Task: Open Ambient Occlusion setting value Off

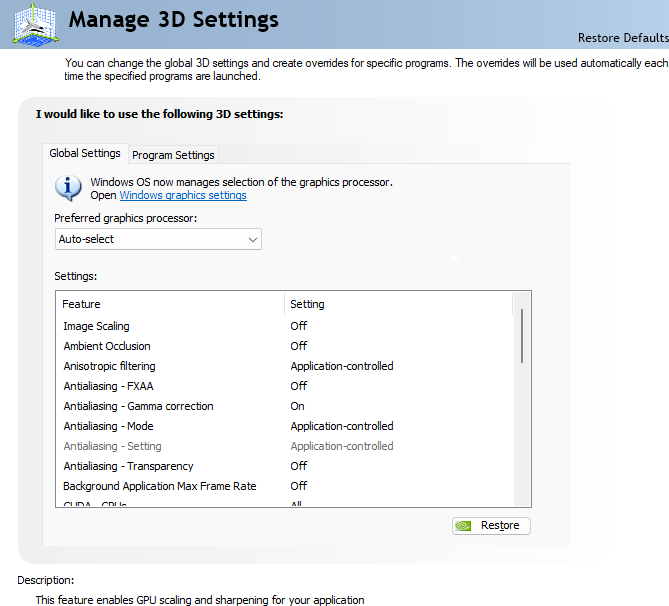Action: [x=299, y=346]
